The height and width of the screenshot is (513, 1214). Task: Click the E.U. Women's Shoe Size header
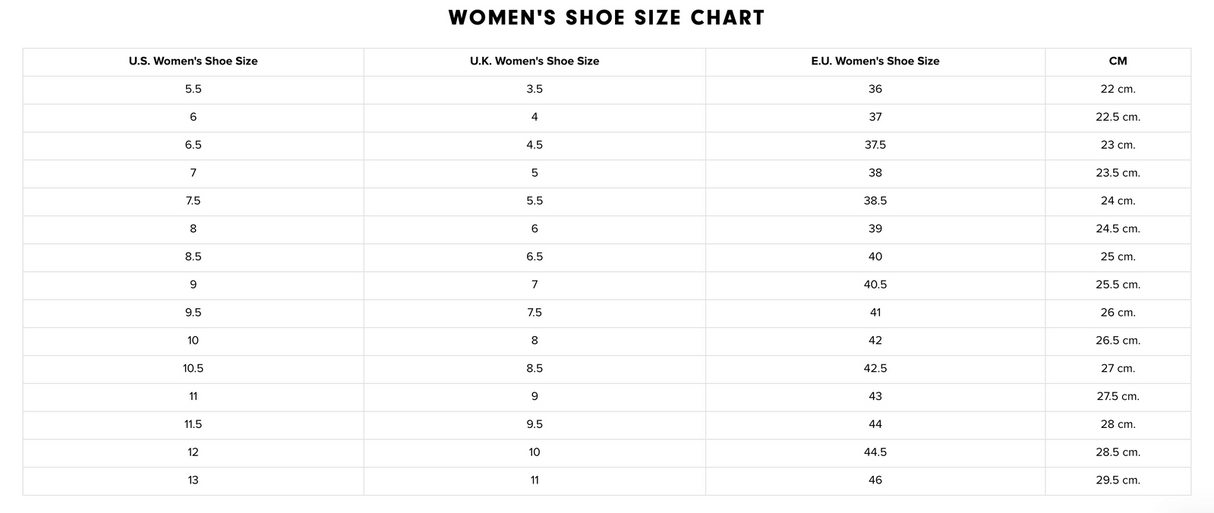[875, 61]
